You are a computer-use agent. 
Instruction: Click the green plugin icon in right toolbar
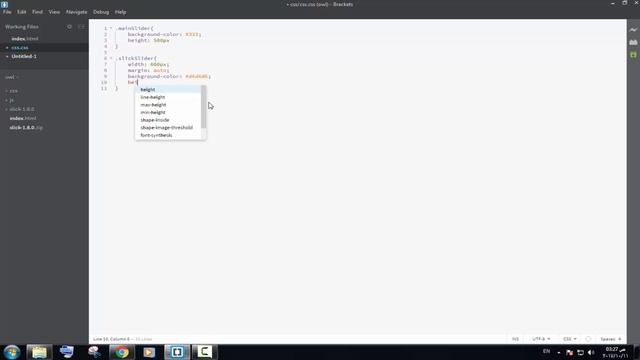pos(633,55)
